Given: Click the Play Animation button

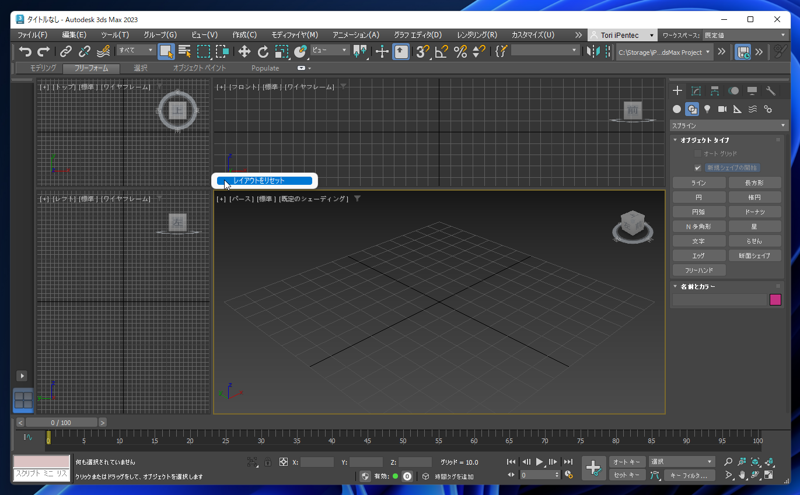Looking at the screenshot, I should tap(539, 462).
